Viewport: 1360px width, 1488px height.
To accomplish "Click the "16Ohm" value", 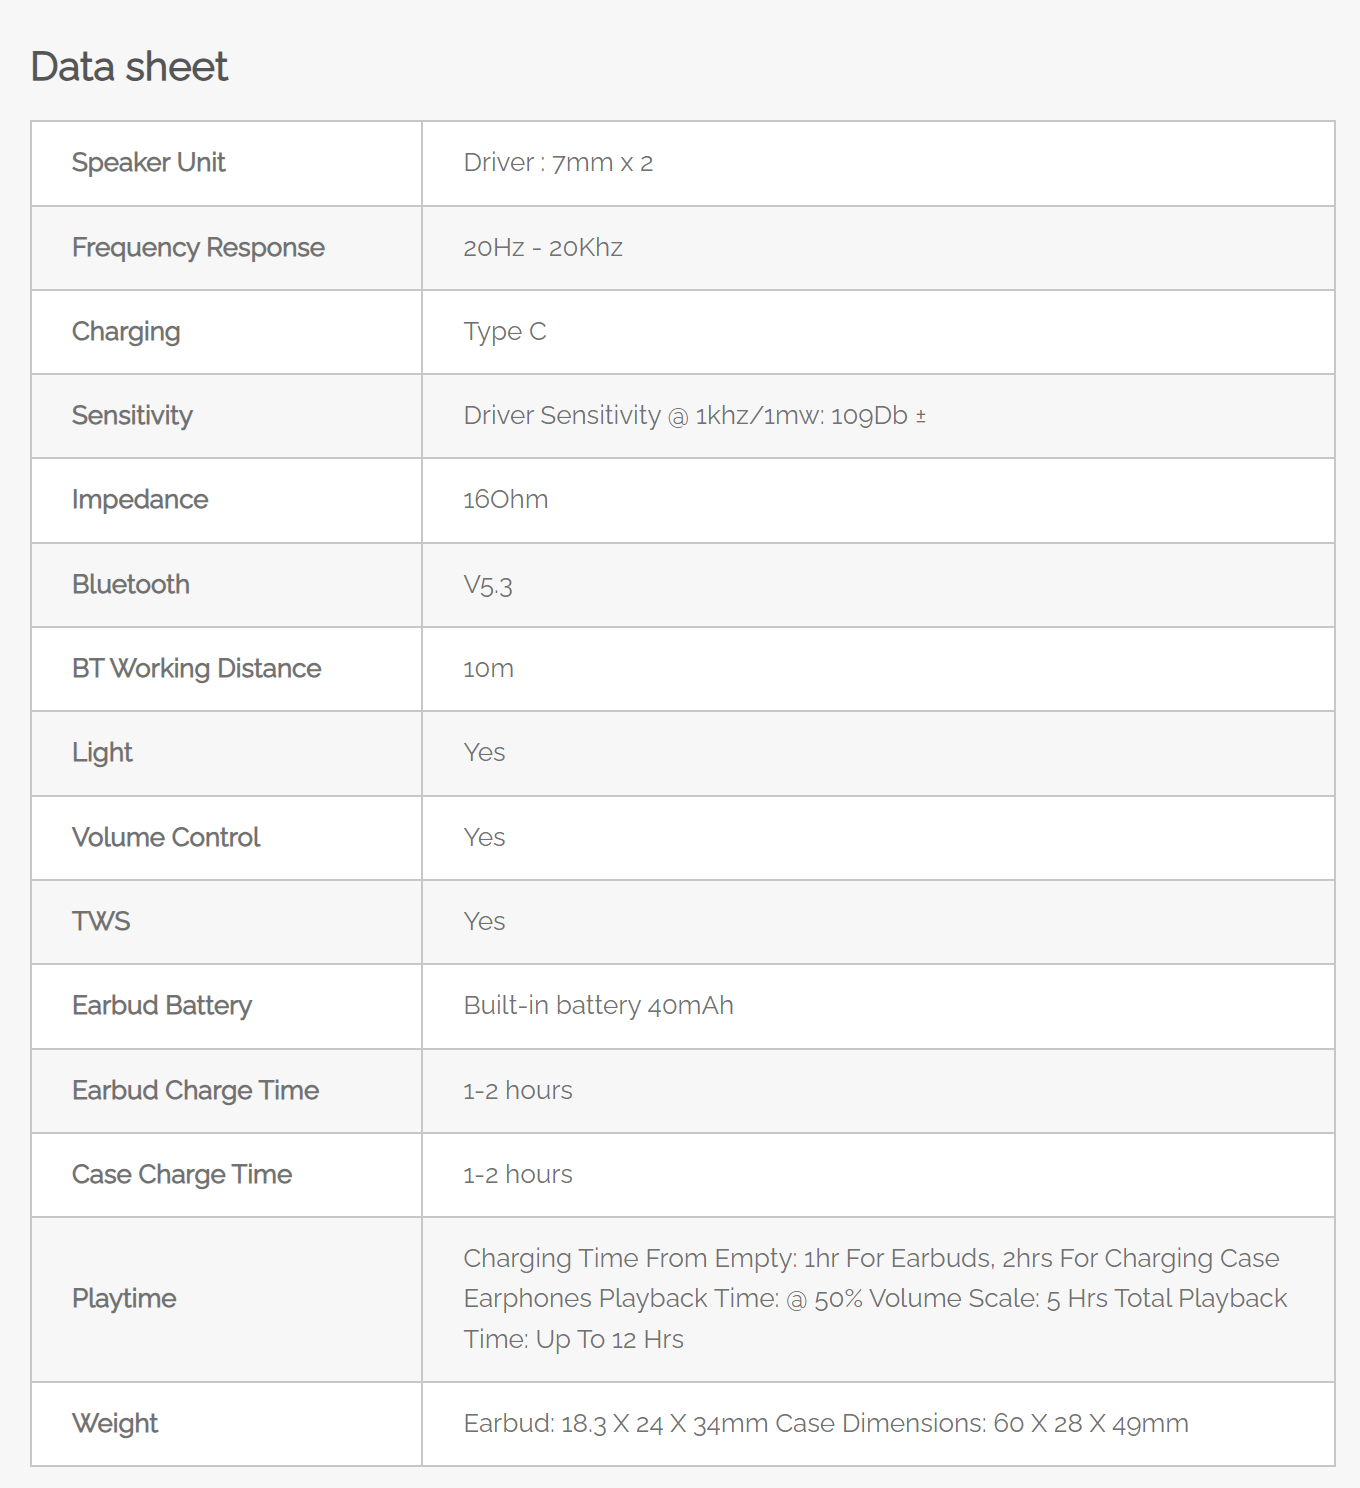I will 505,500.
